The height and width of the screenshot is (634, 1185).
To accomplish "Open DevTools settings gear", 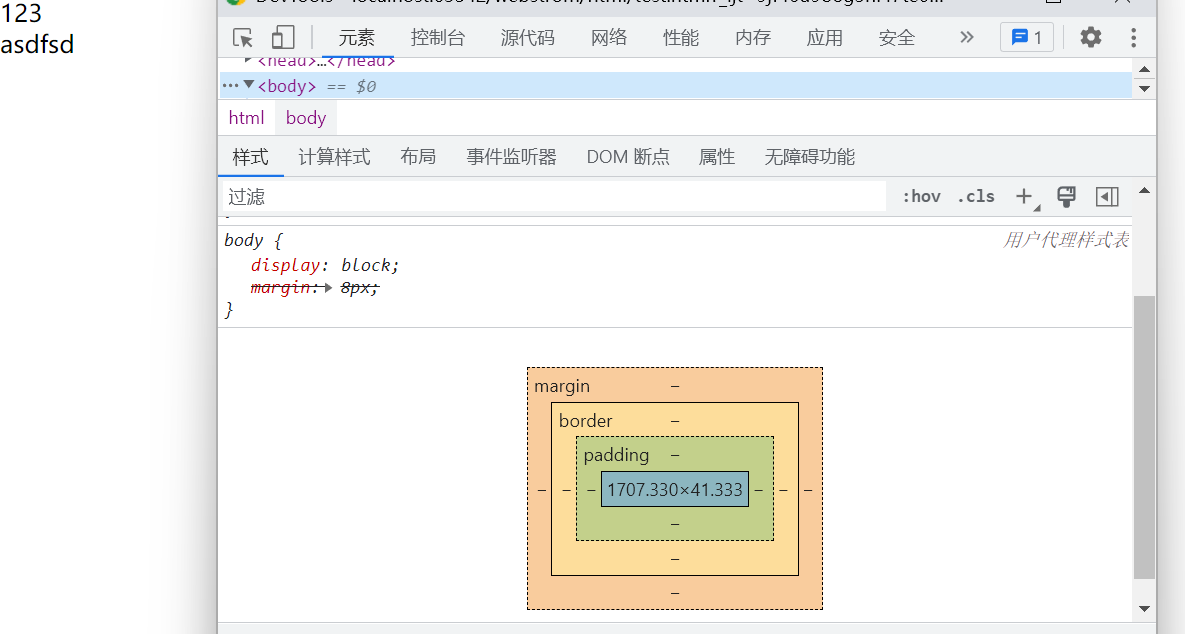I will click(1090, 37).
